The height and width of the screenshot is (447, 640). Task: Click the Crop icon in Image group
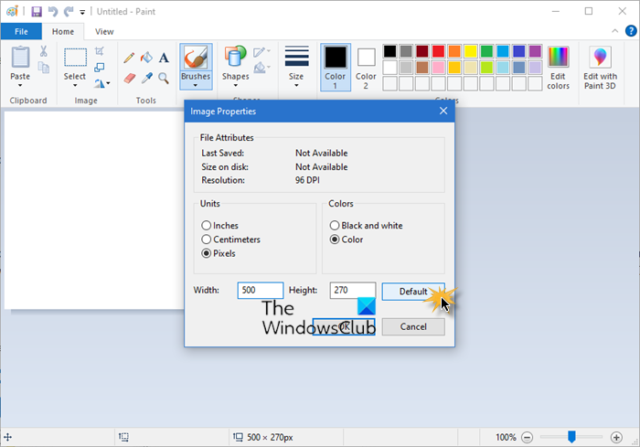coord(99,51)
